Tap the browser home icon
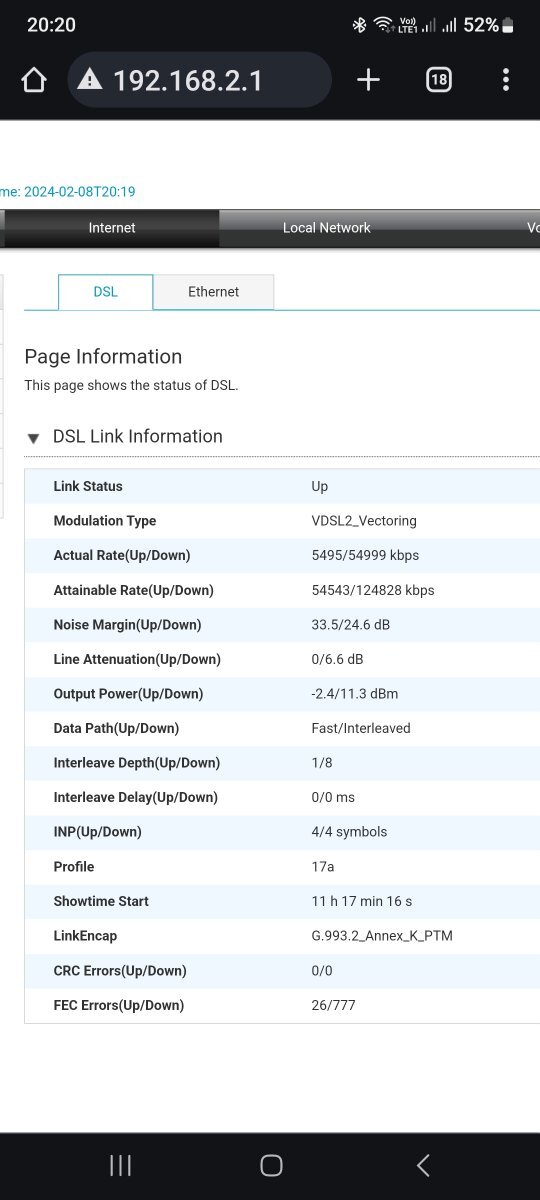Image resolution: width=540 pixels, height=1200 pixels. pos(34,80)
